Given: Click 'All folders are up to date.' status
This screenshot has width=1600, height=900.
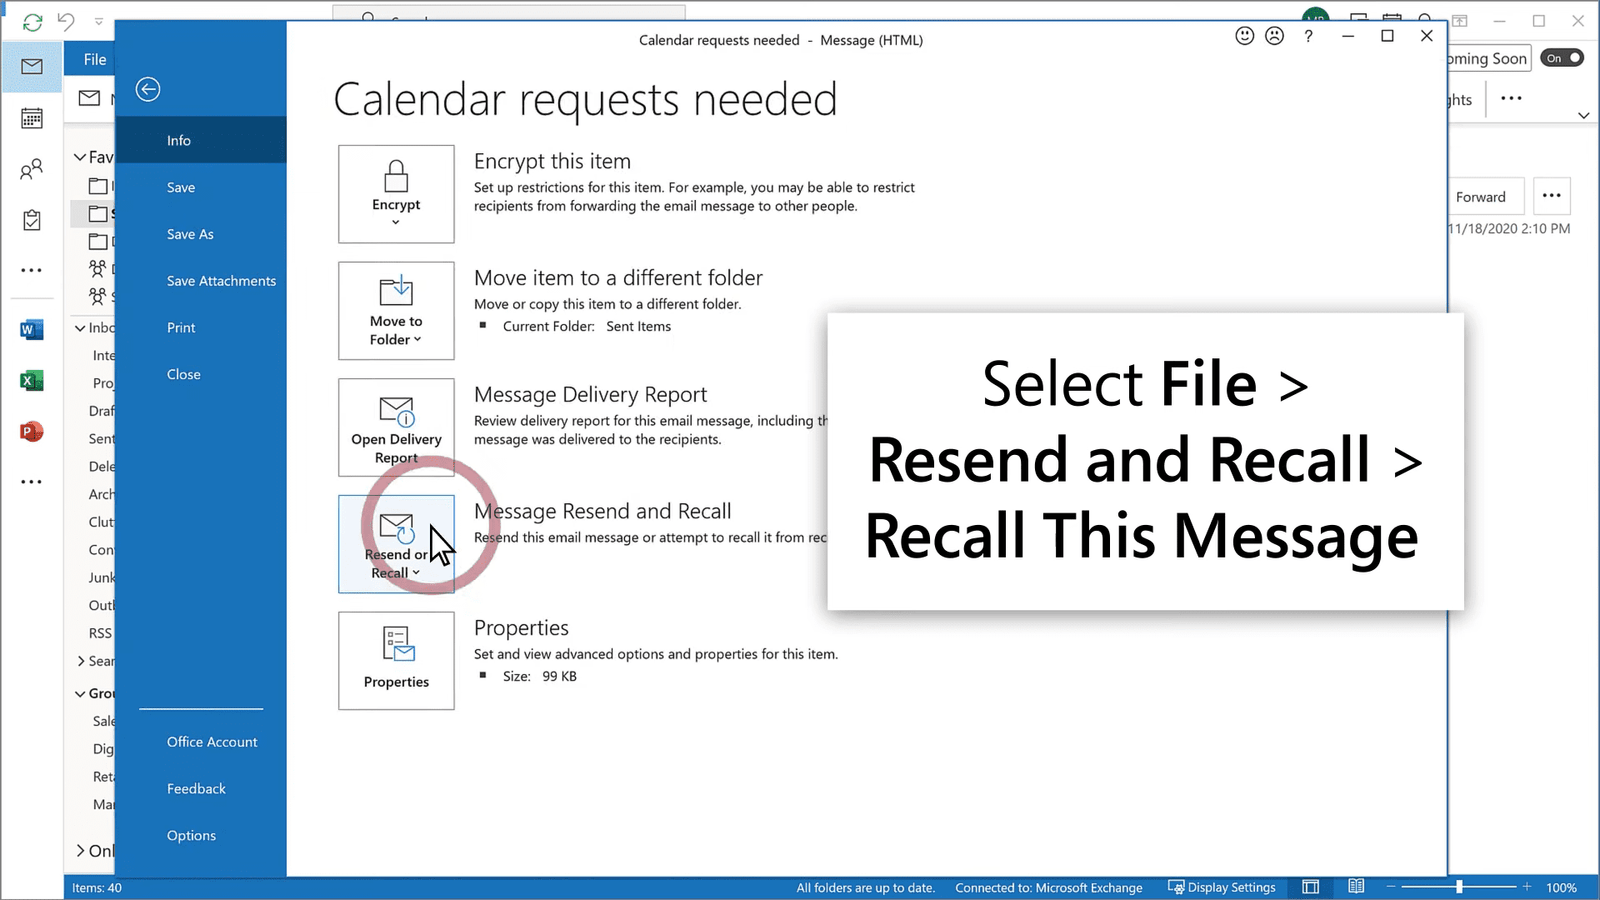Looking at the screenshot, I should click(865, 887).
